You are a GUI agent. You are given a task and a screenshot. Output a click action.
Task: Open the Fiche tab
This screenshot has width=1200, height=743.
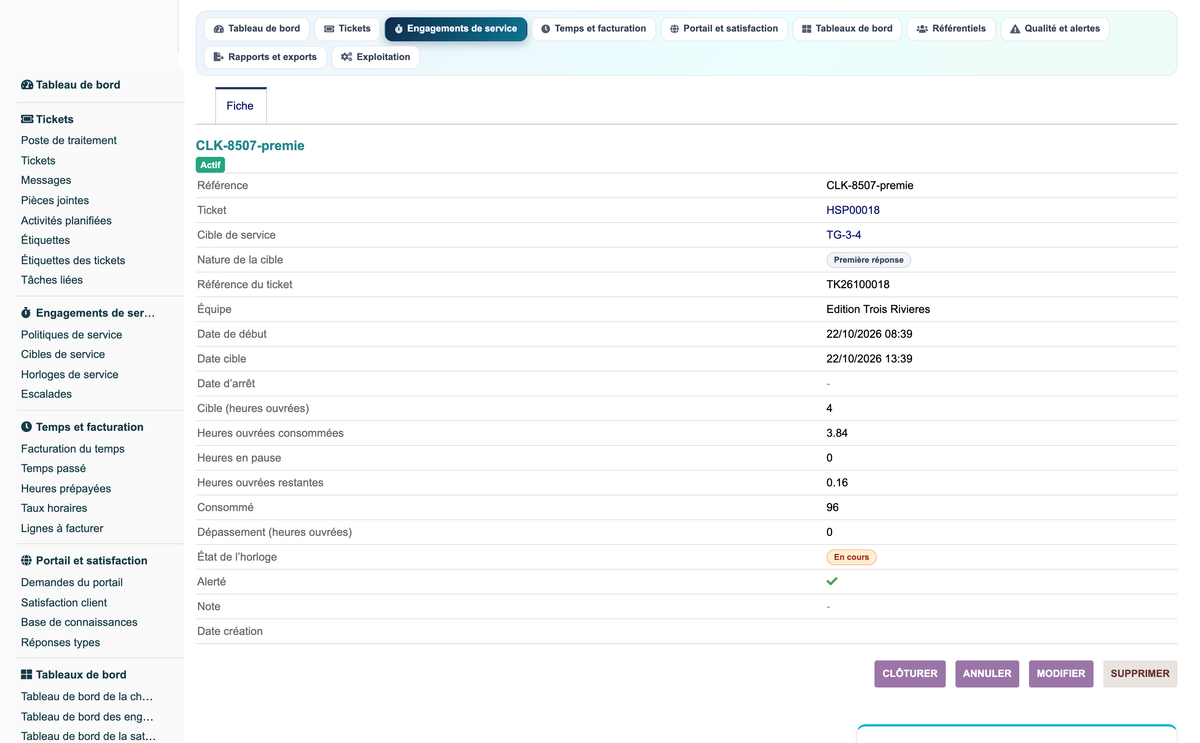pyautogui.click(x=240, y=106)
